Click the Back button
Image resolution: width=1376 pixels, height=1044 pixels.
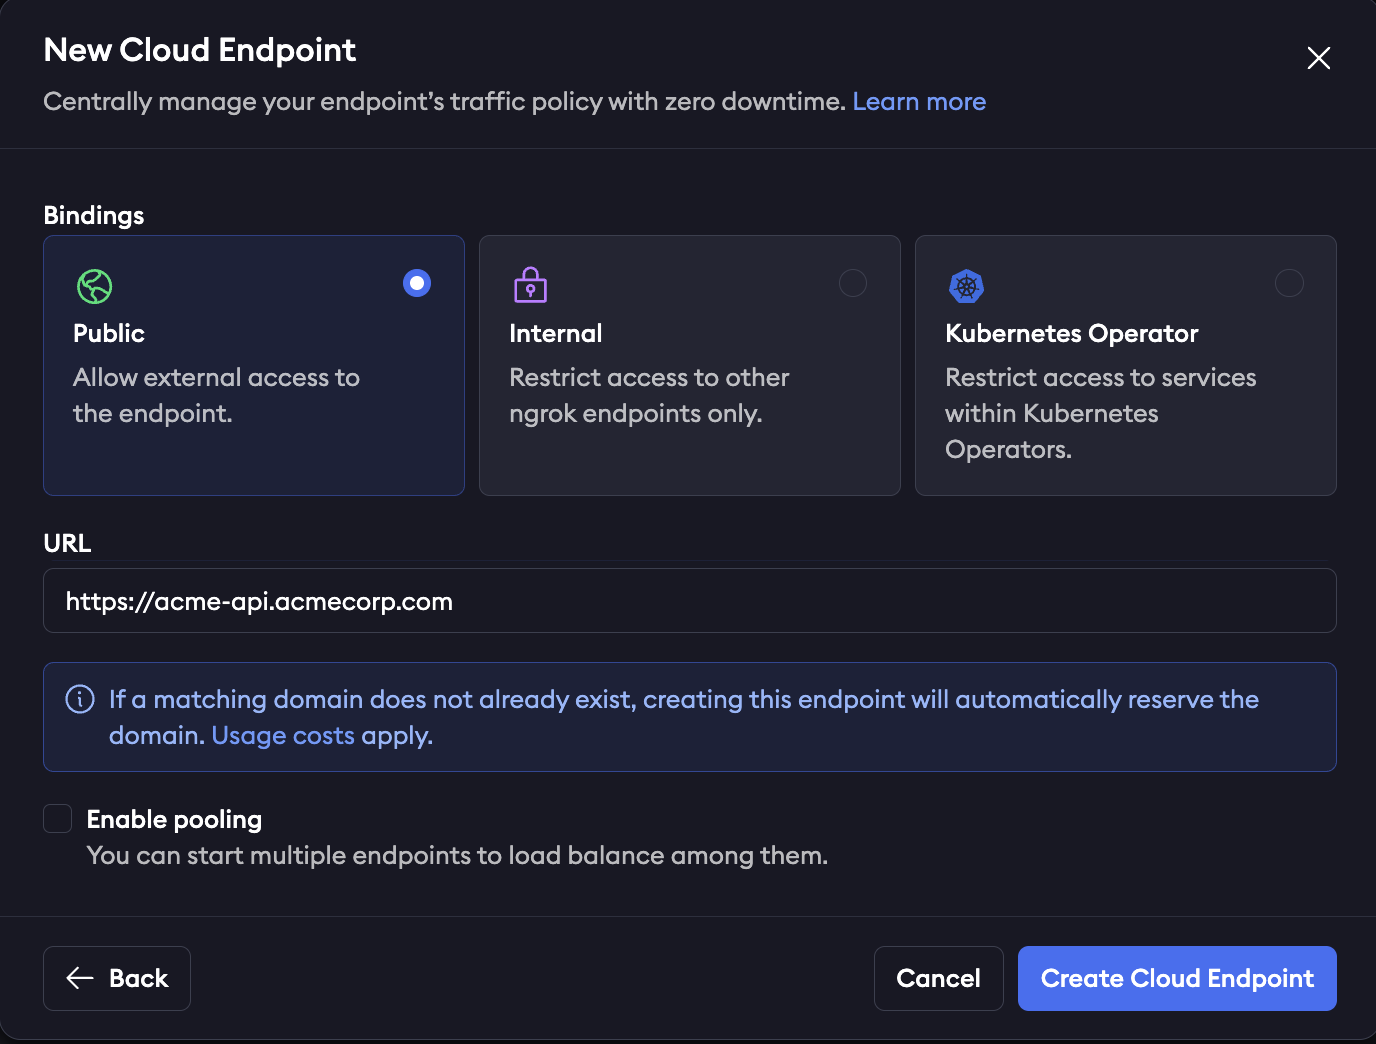[x=116, y=978]
